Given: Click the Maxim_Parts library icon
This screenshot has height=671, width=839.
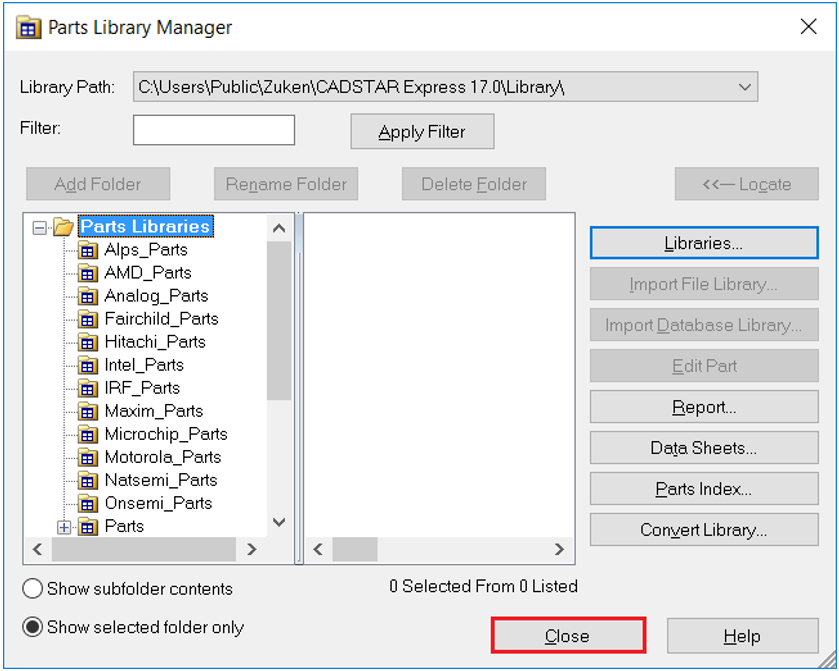Looking at the screenshot, I should click(88, 411).
